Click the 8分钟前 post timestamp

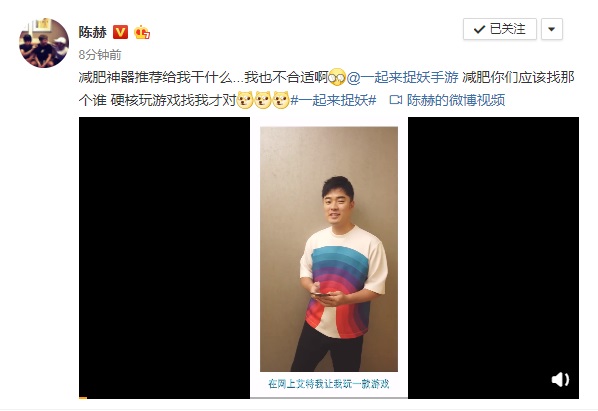100,55
